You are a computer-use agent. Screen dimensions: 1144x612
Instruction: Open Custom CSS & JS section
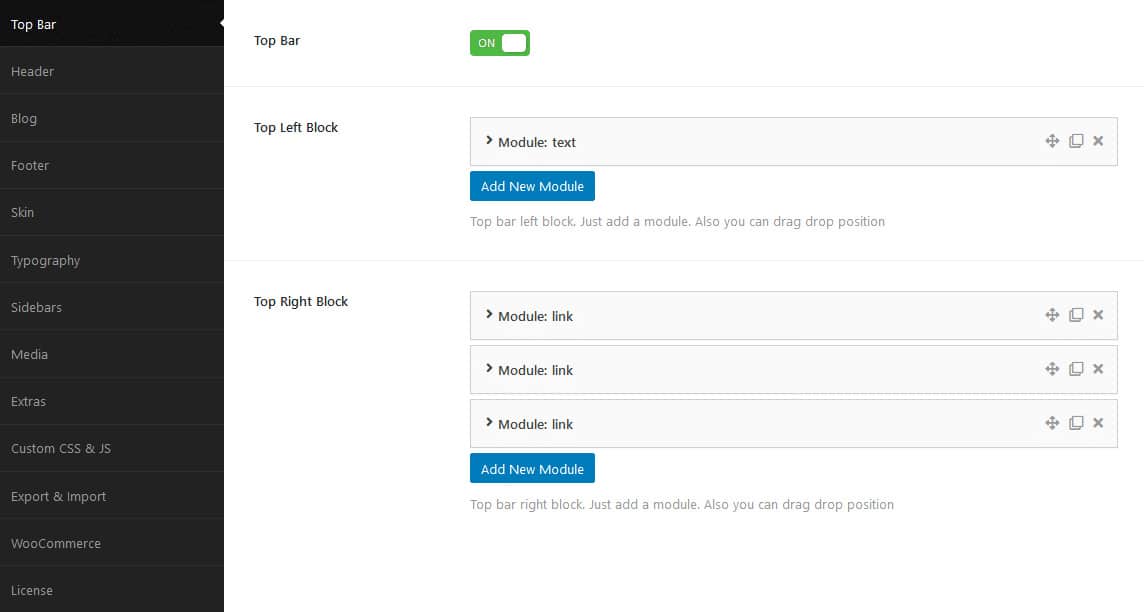point(112,449)
